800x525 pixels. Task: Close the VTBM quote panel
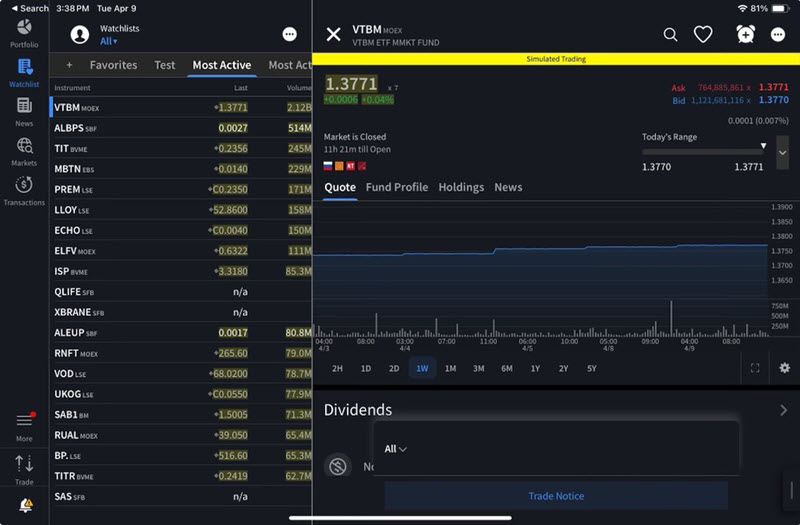point(333,35)
